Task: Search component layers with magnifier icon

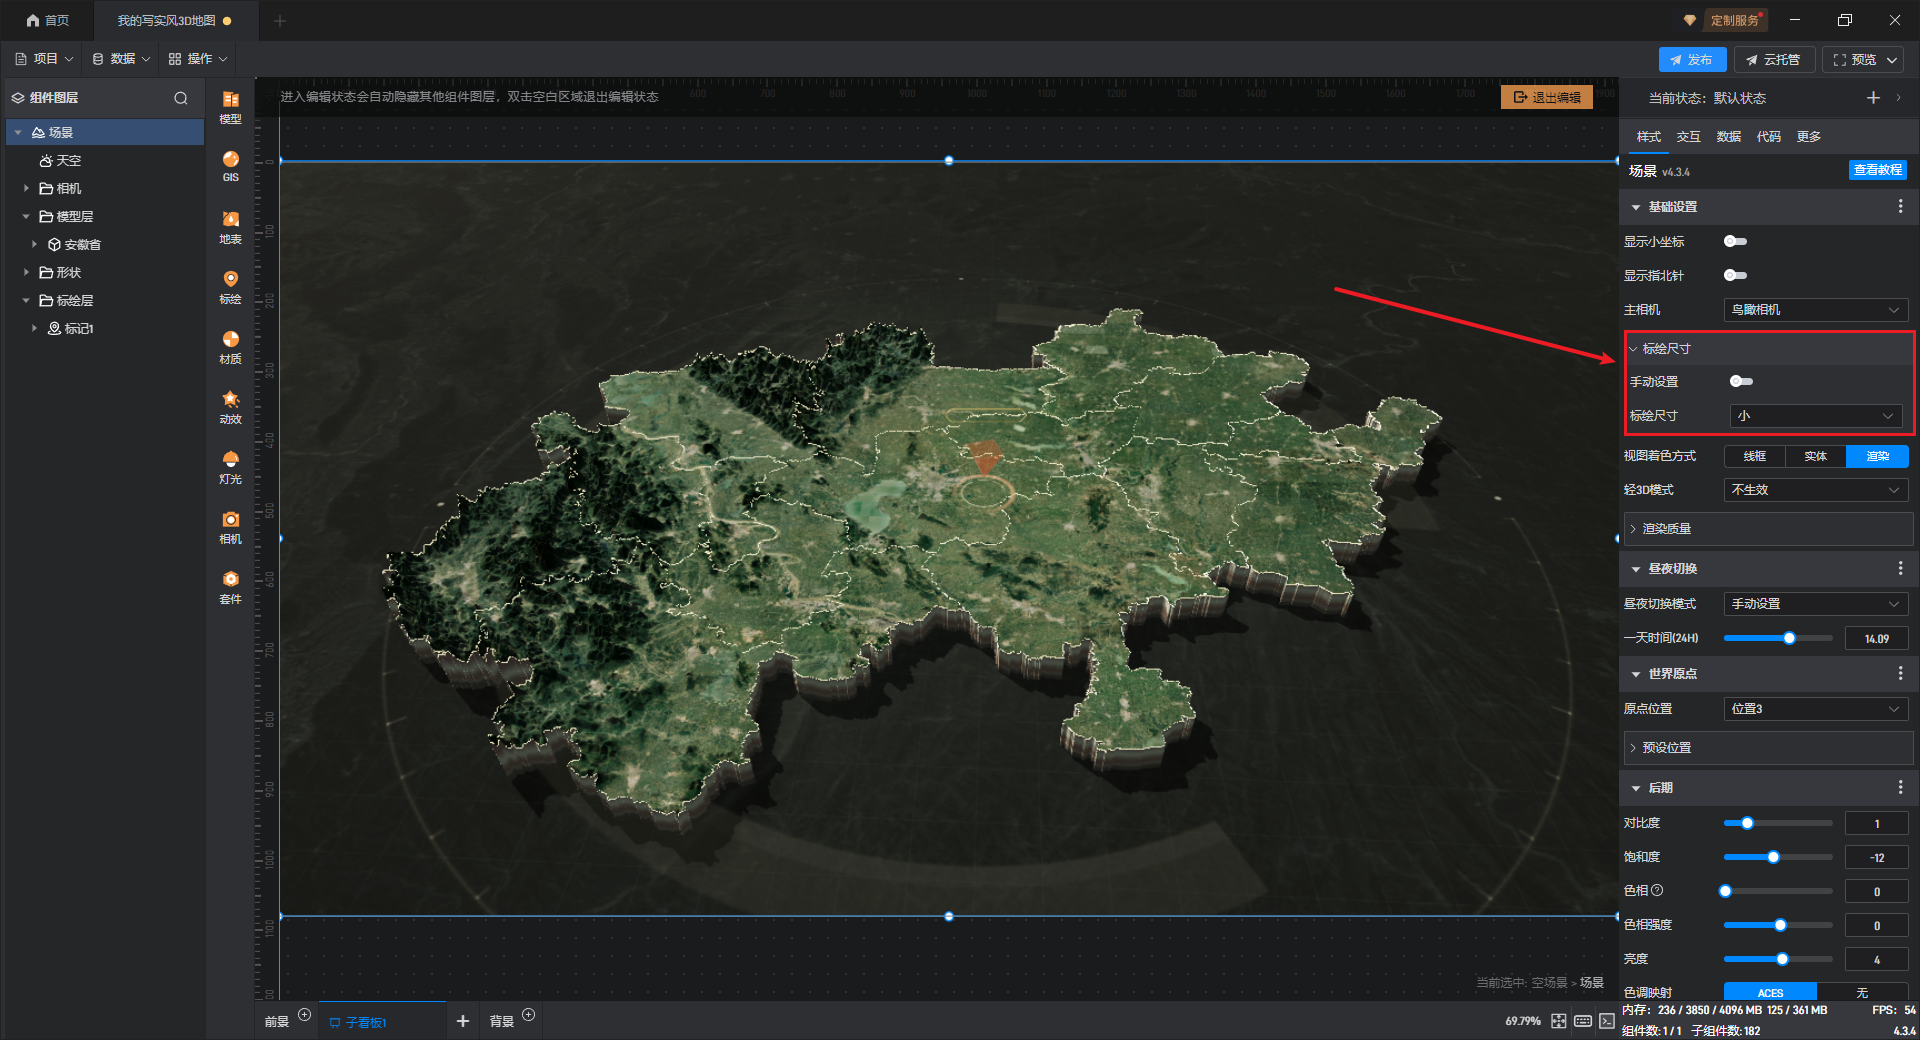Action: (x=181, y=98)
